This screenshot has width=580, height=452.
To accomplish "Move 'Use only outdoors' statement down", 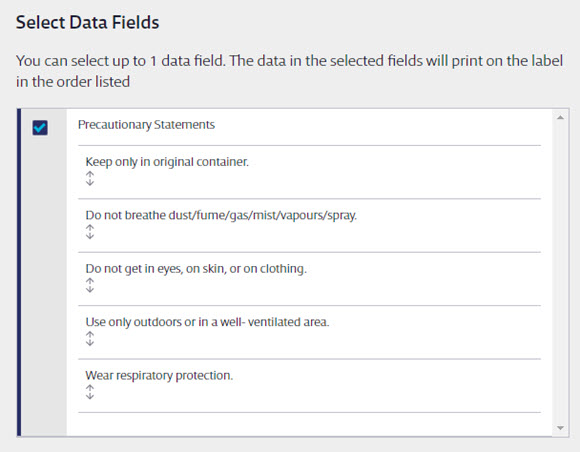I will click(x=90, y=342).
